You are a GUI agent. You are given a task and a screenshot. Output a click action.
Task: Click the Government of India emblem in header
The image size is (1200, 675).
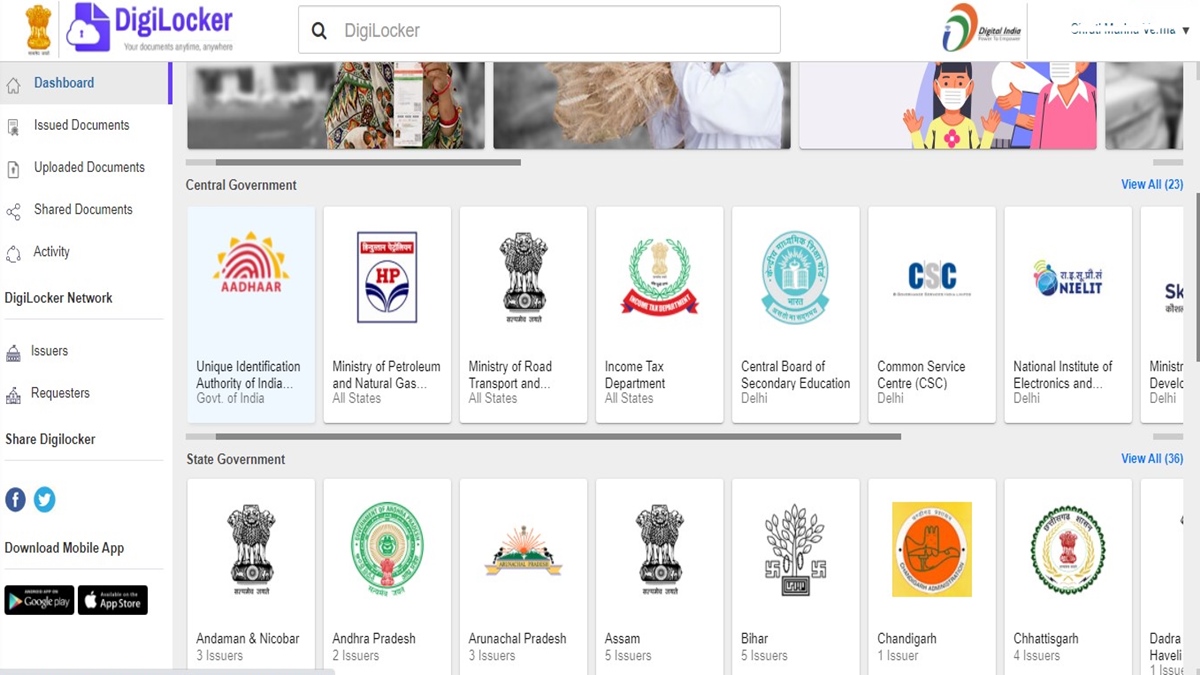37,29
